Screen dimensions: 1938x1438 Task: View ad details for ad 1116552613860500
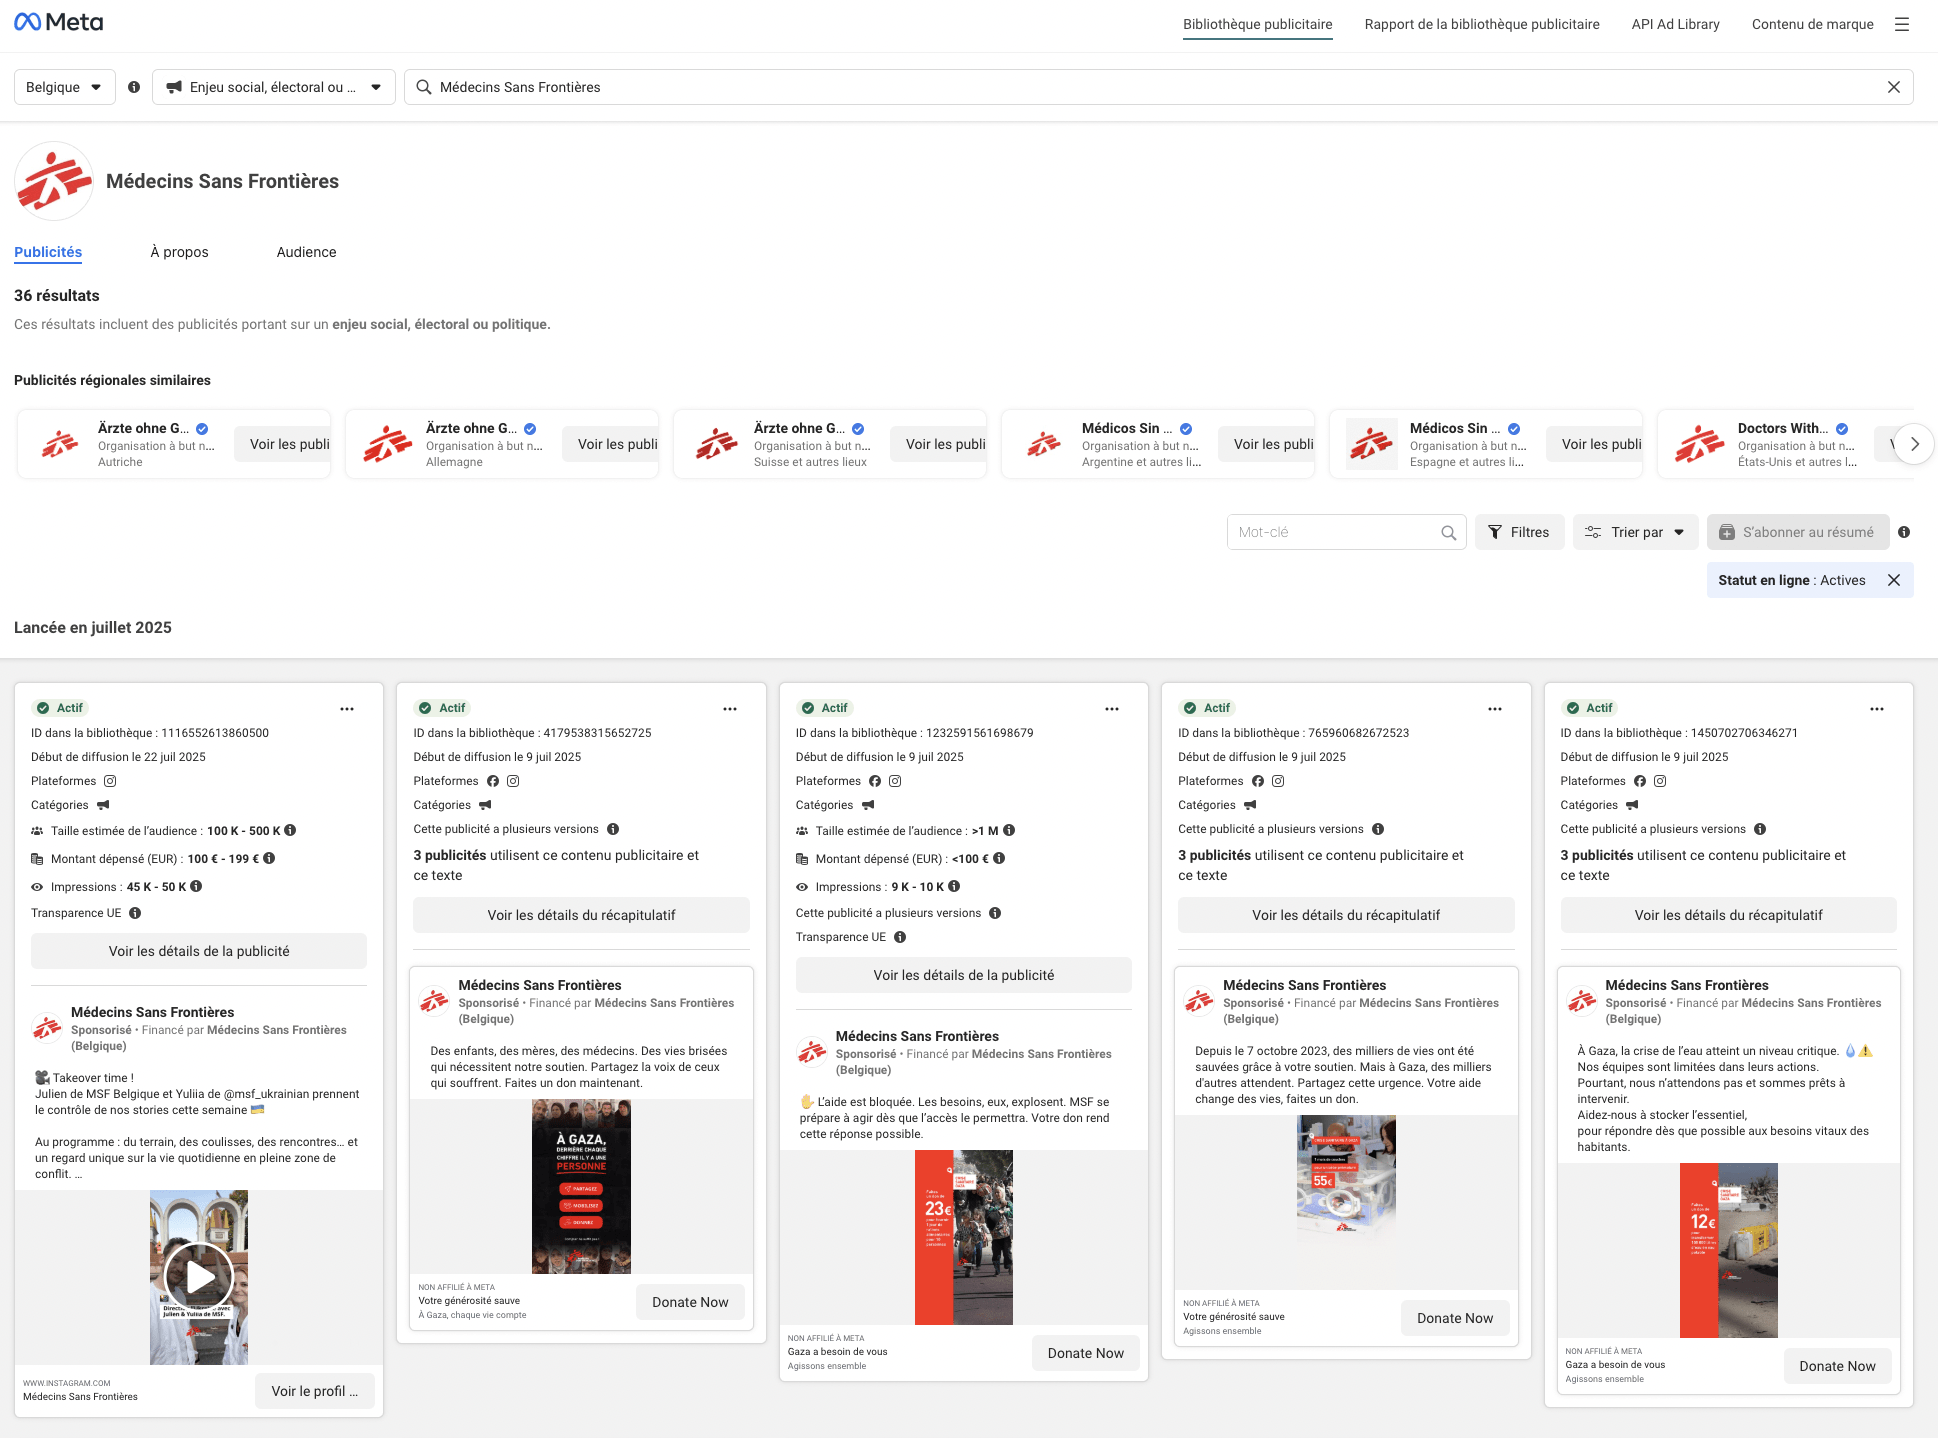[x=199, y=951]
